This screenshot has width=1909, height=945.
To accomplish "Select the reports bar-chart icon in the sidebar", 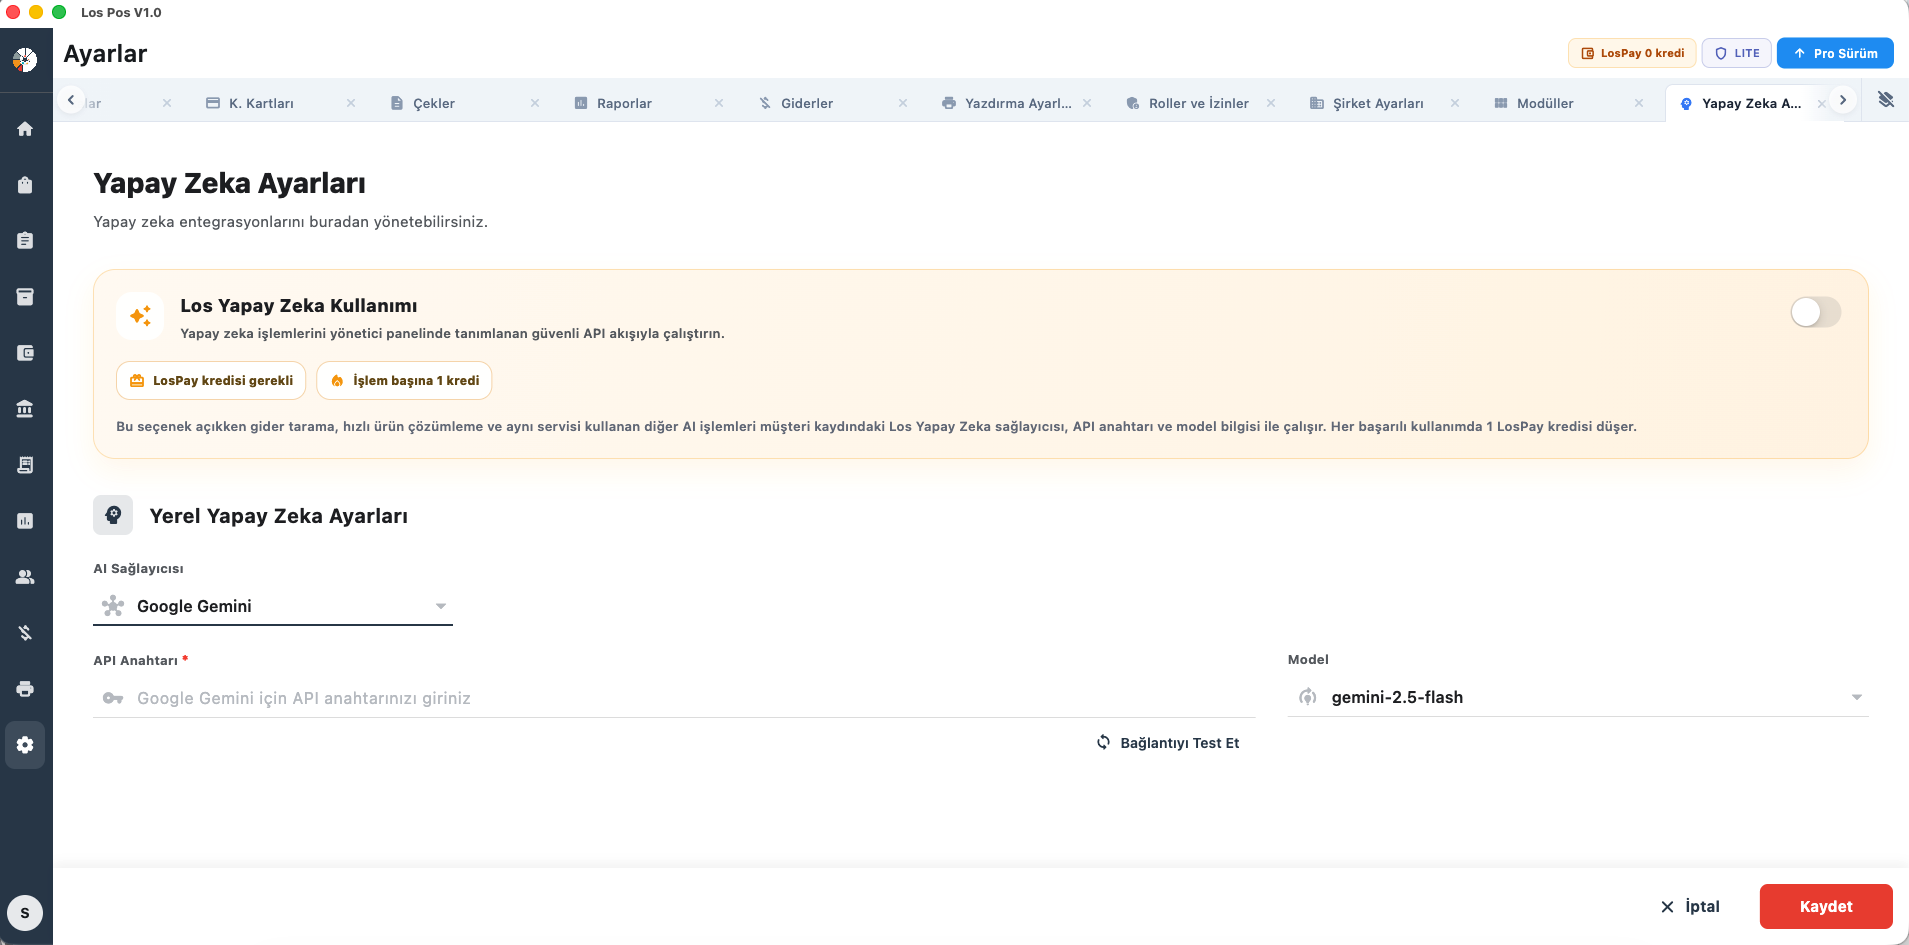I will point(26,520).
